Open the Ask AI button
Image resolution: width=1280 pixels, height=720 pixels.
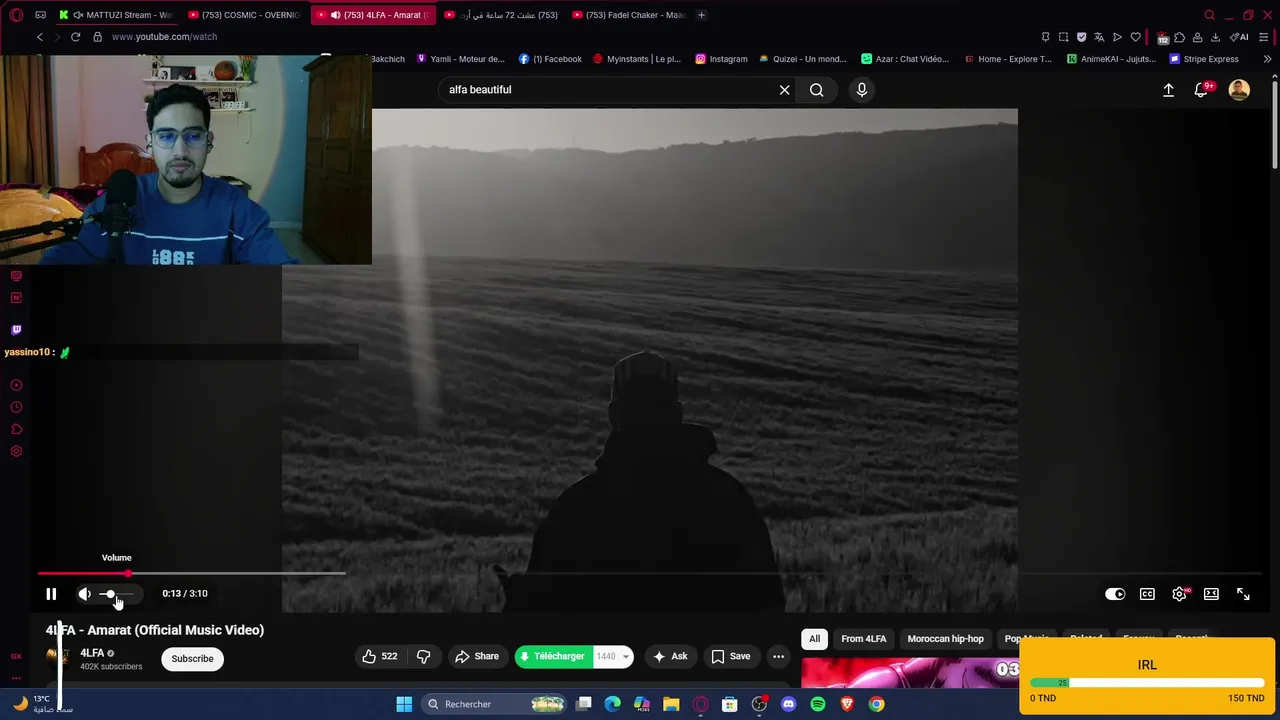[670, 656]
